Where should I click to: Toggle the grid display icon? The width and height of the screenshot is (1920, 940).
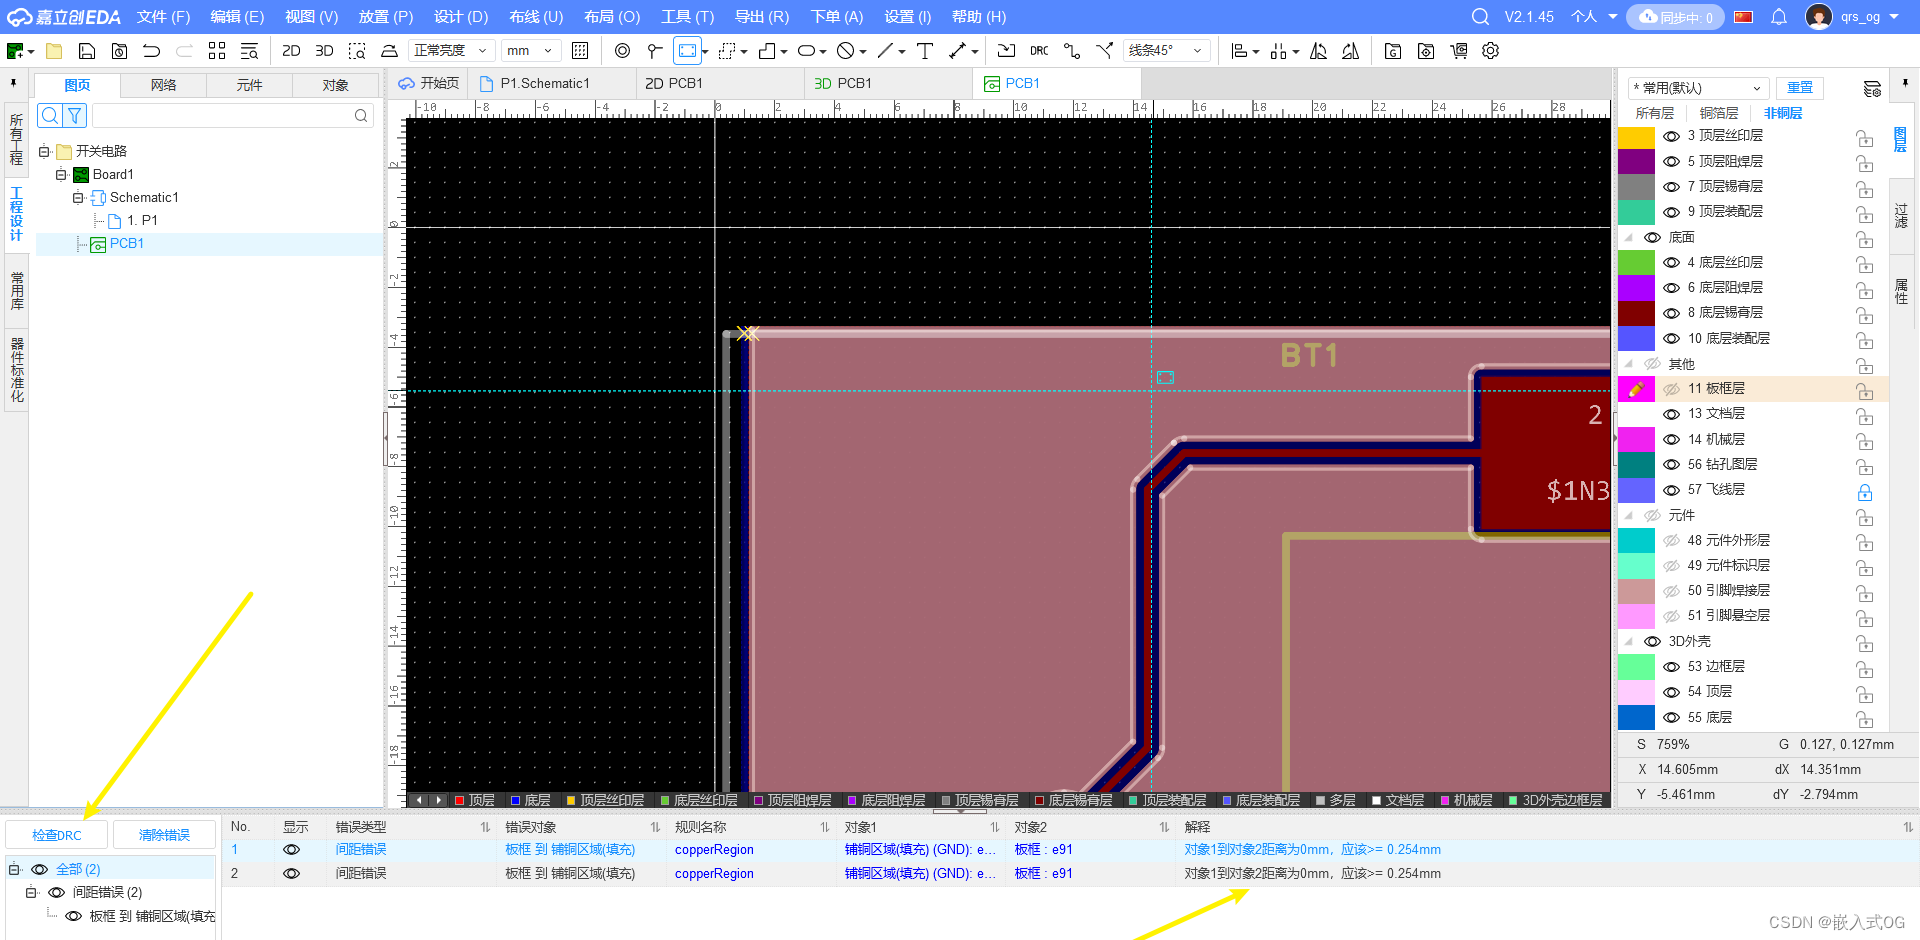point(580,51)
